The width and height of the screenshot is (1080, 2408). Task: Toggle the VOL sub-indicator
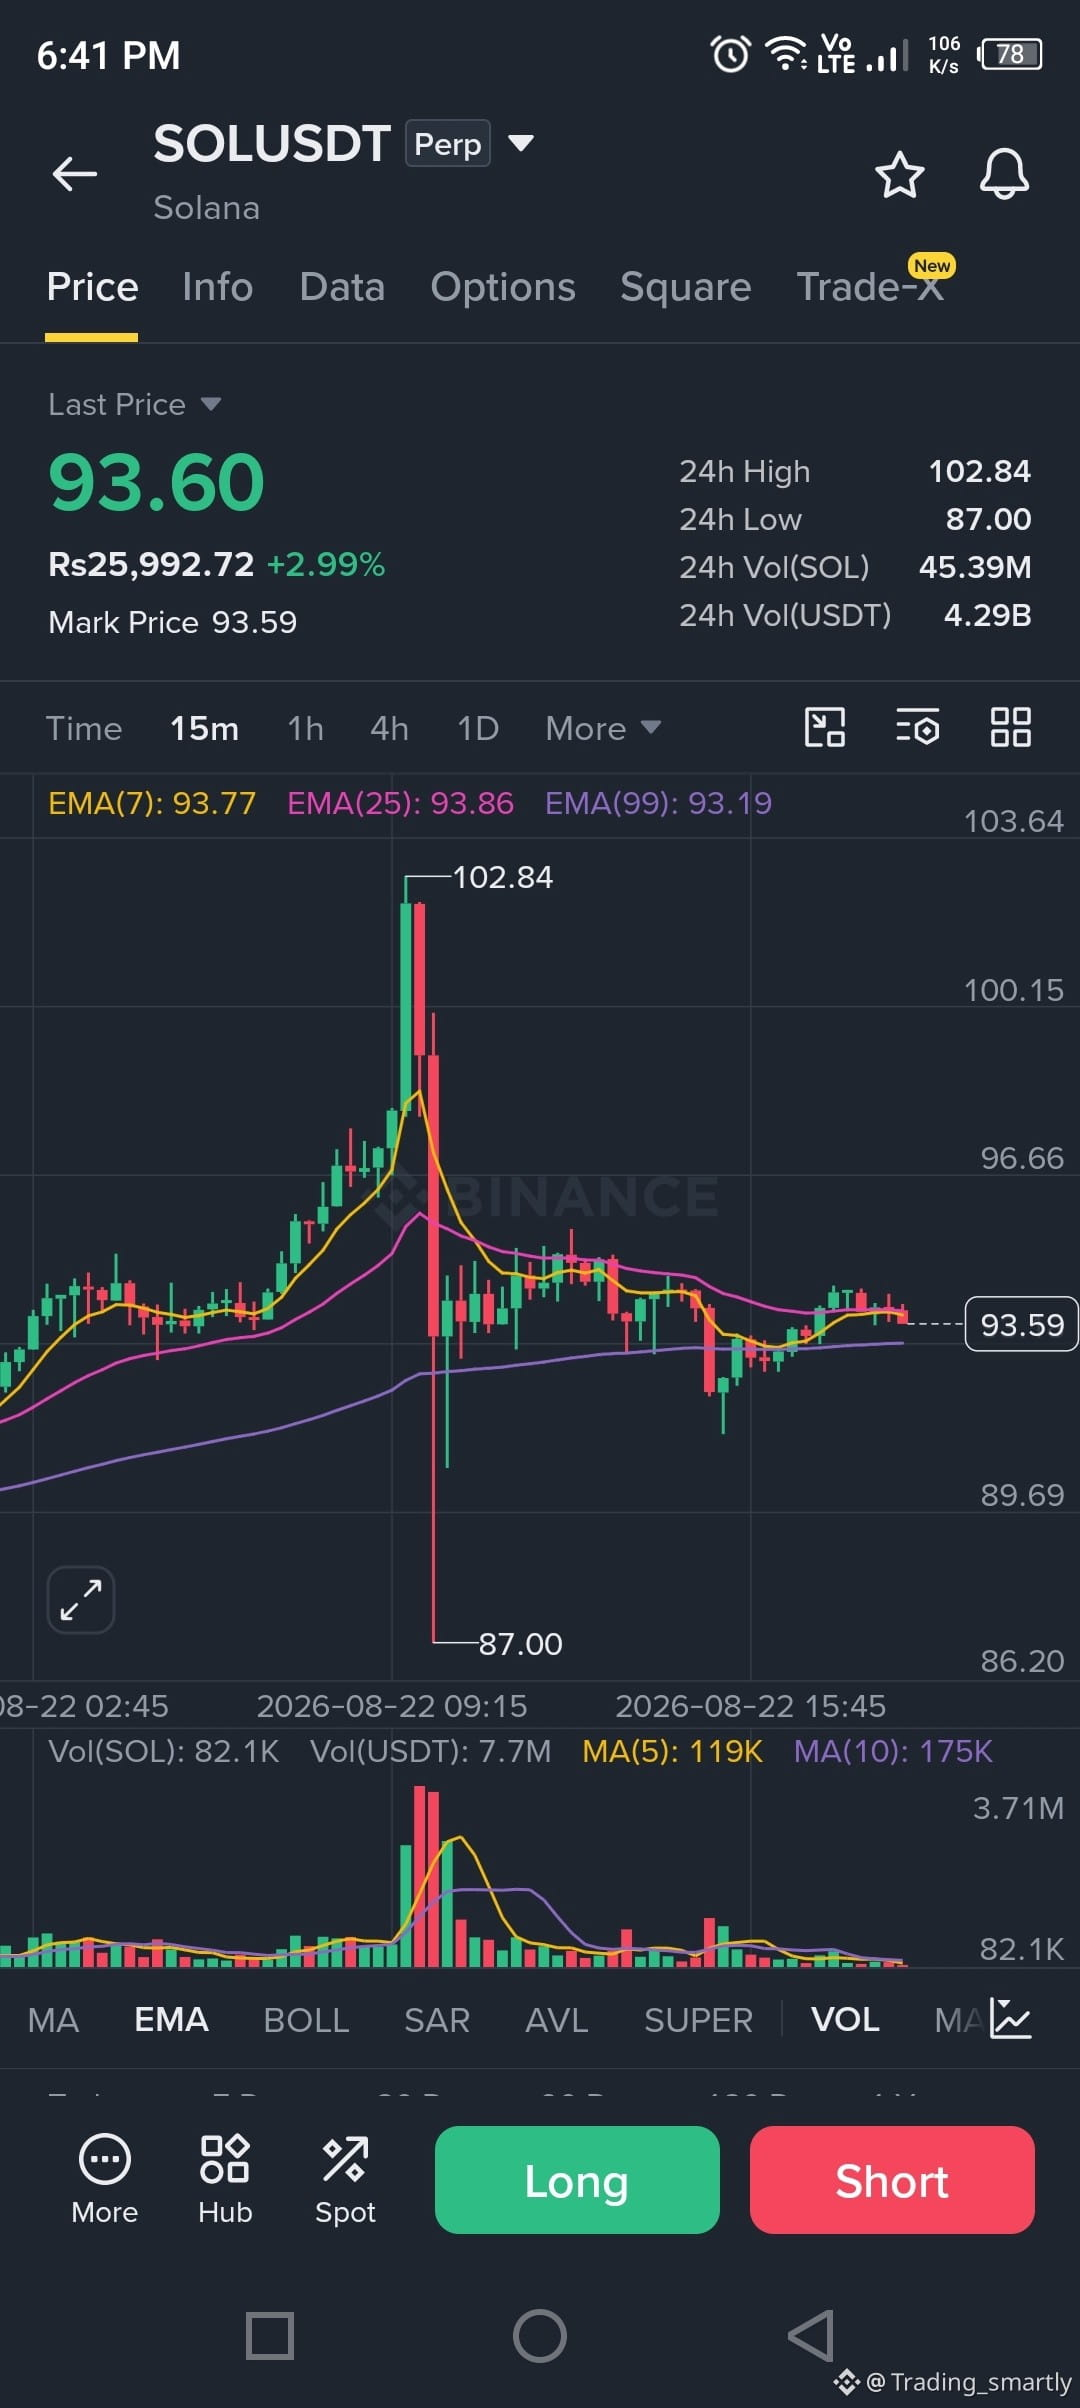click(845, 2020)
